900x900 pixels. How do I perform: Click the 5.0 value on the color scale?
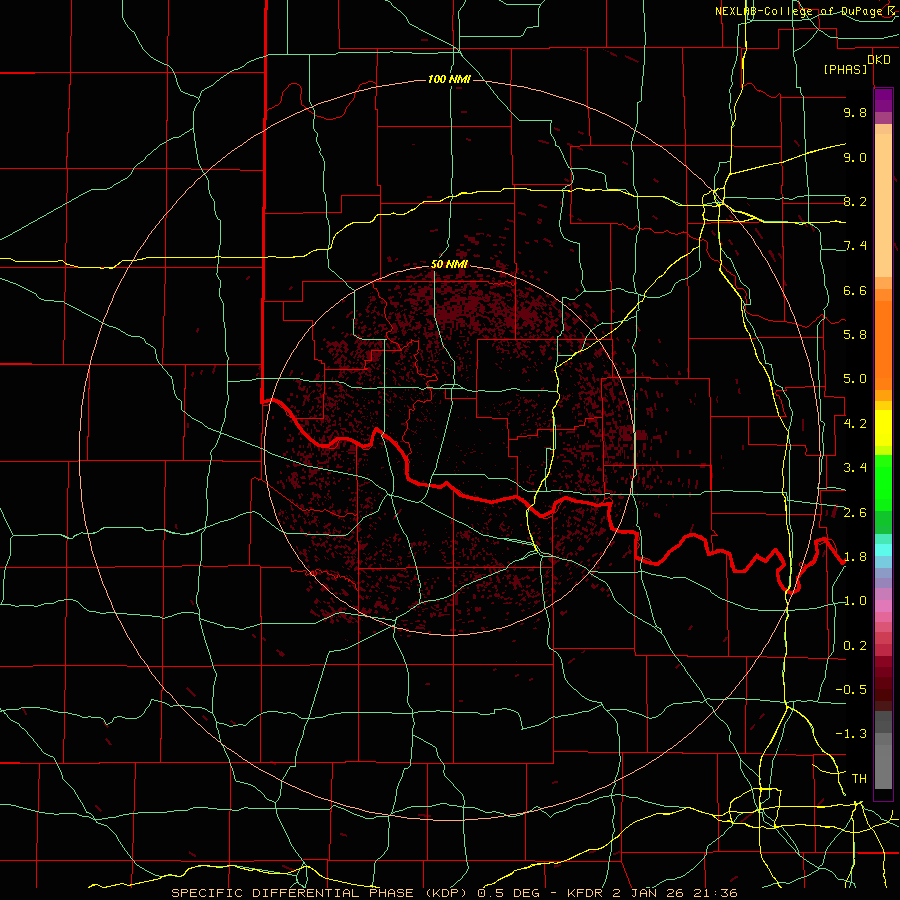click(x=855, y=379)
